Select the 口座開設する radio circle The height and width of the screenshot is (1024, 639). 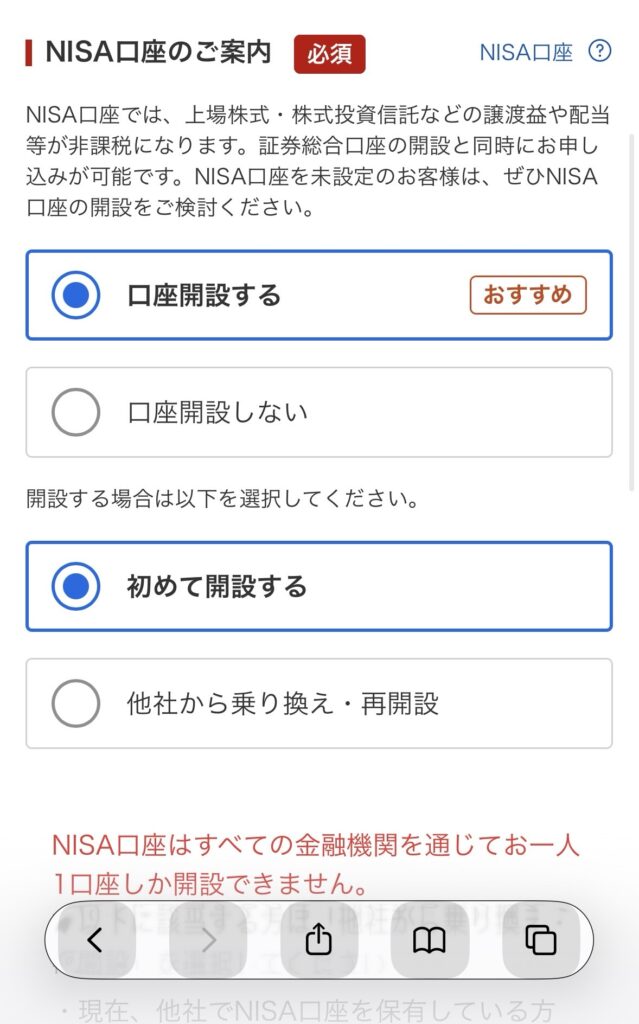pos(76,295)
